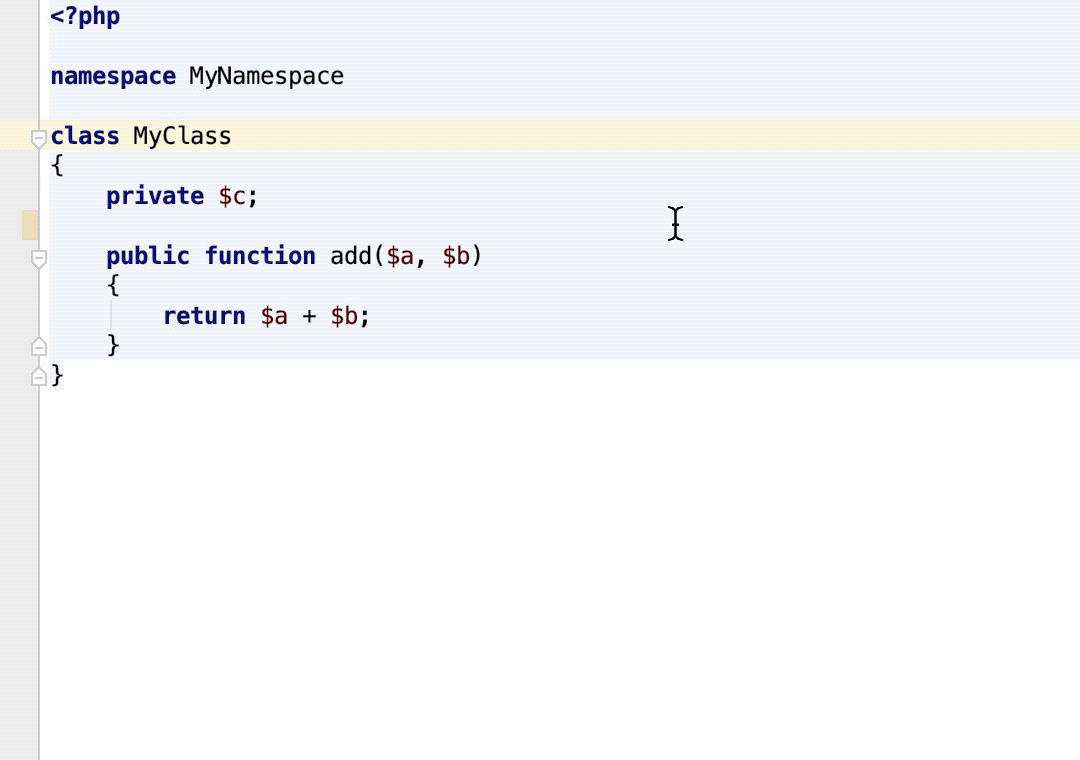
Task: Click the return keyword
Action: tap(204, 316)
